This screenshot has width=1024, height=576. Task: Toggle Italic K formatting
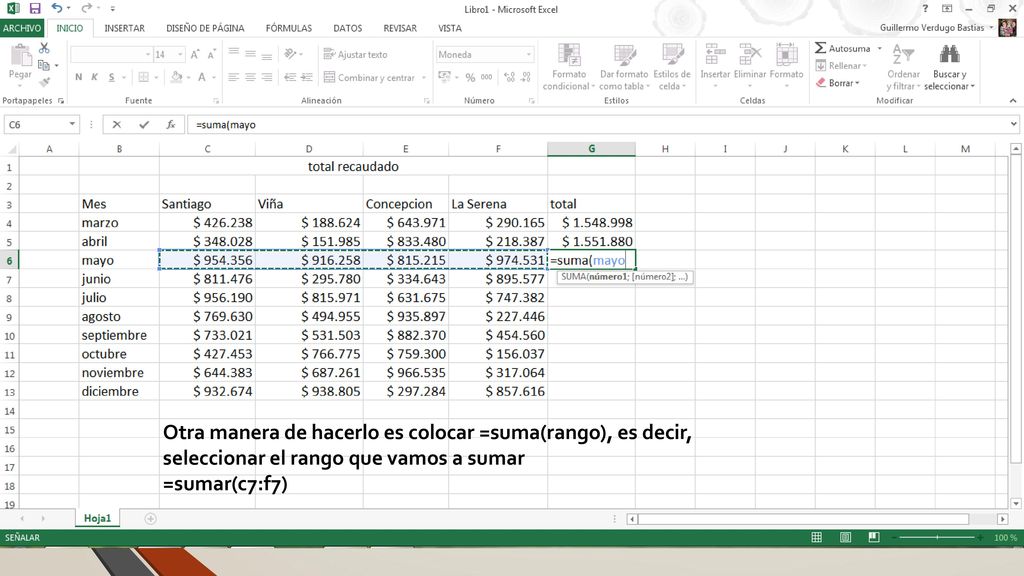tap(95, 77)
